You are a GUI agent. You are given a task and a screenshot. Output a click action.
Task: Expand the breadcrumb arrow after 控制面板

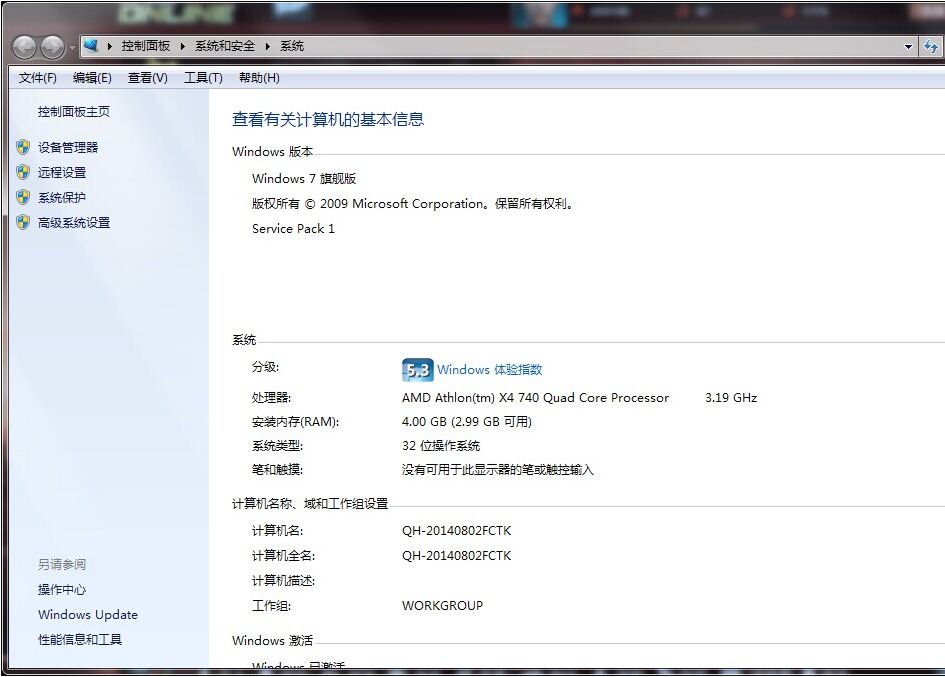183,46
